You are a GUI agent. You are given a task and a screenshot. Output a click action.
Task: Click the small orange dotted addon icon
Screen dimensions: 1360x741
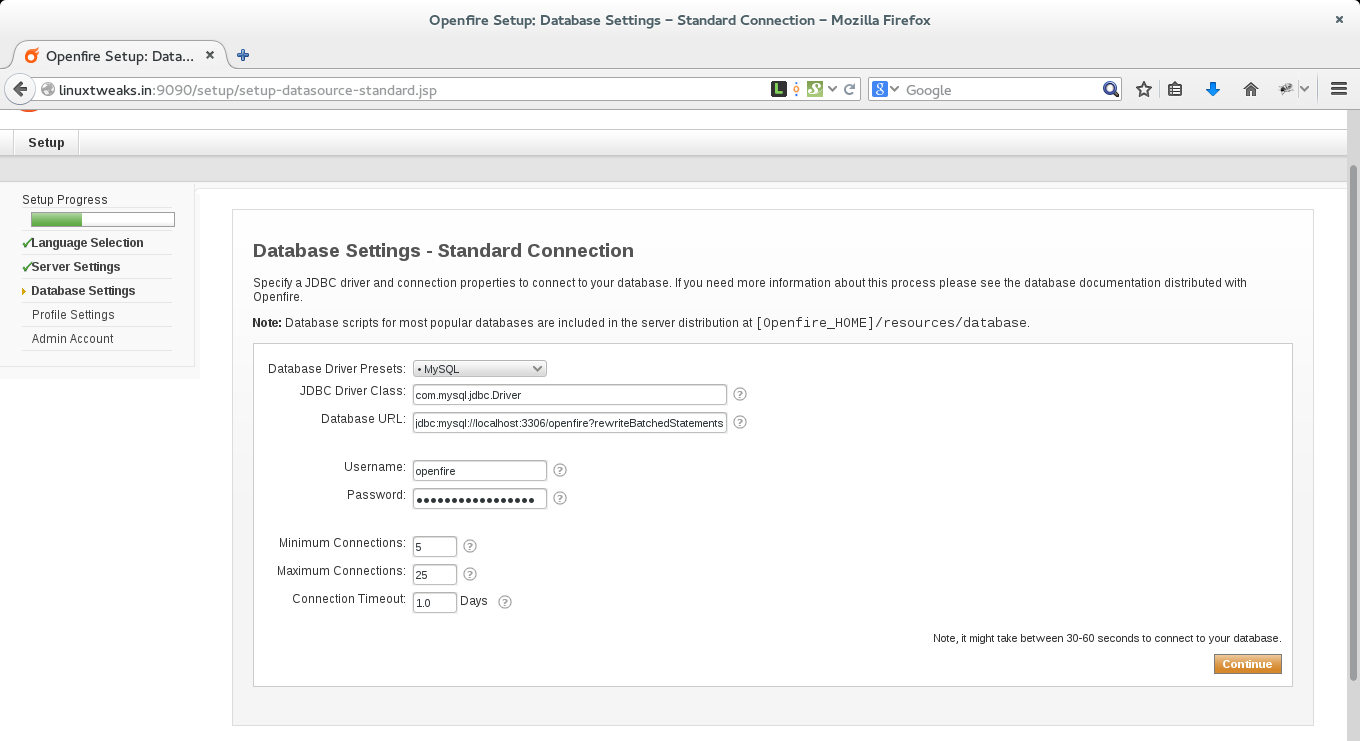pos(796,90)
